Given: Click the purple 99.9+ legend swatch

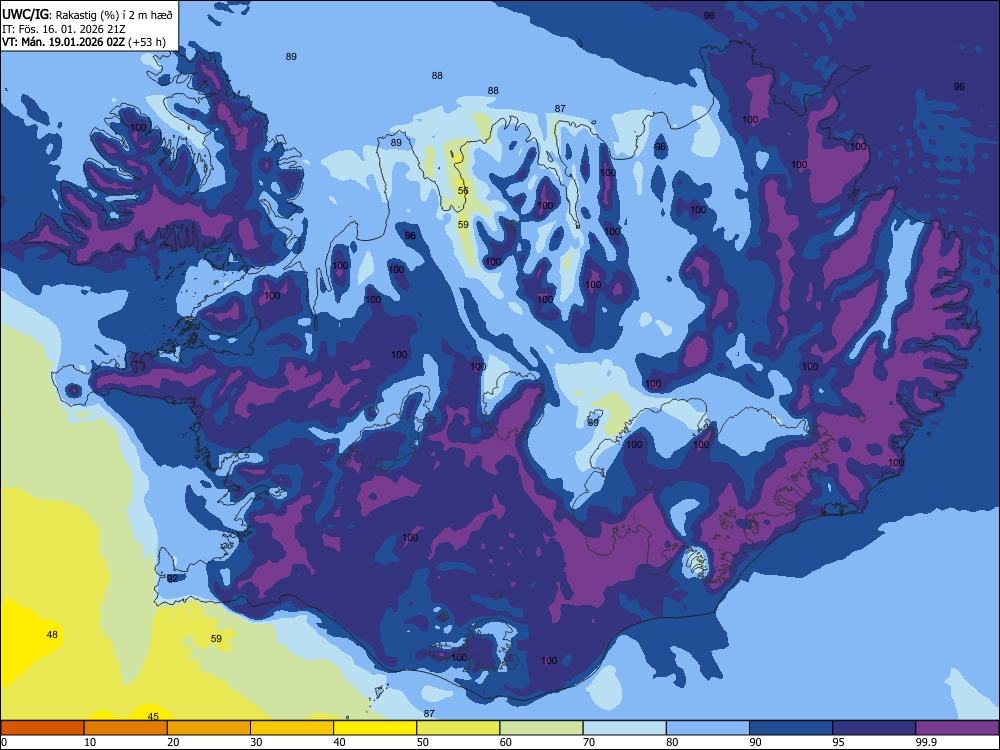Looking at the screenshot, I should click(x=957, y=728).
